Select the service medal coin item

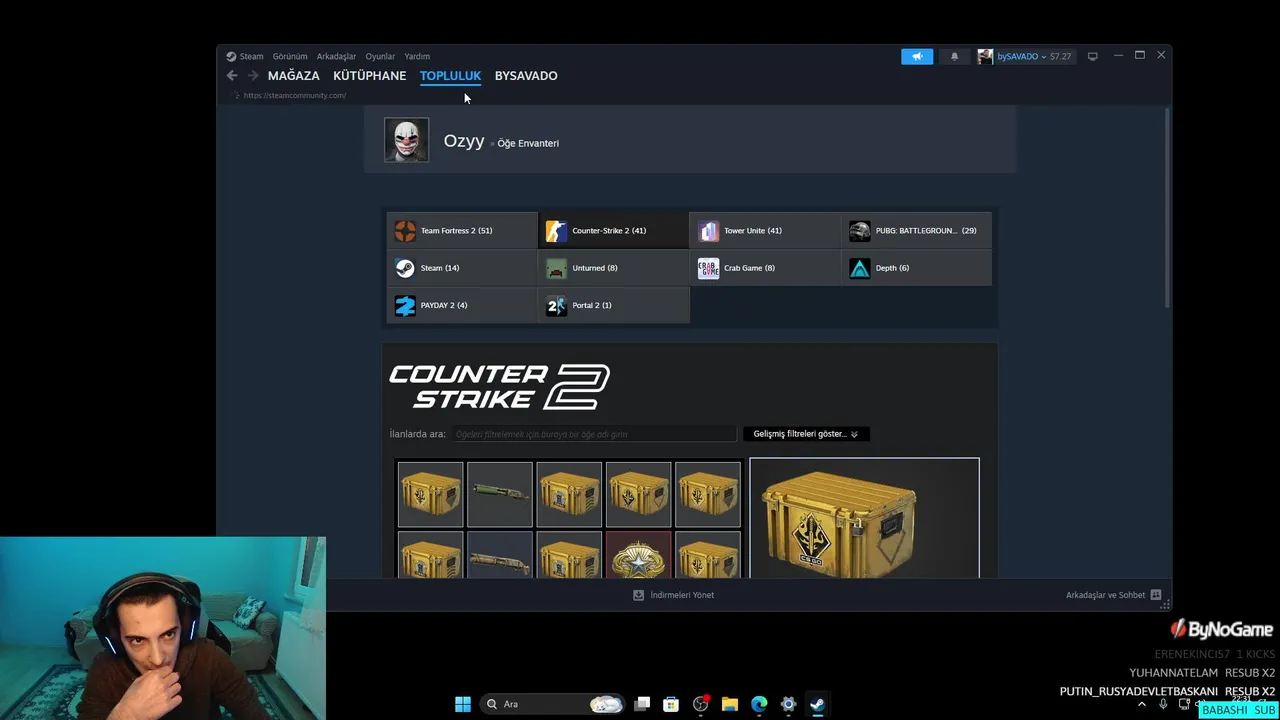pos(638,555)
